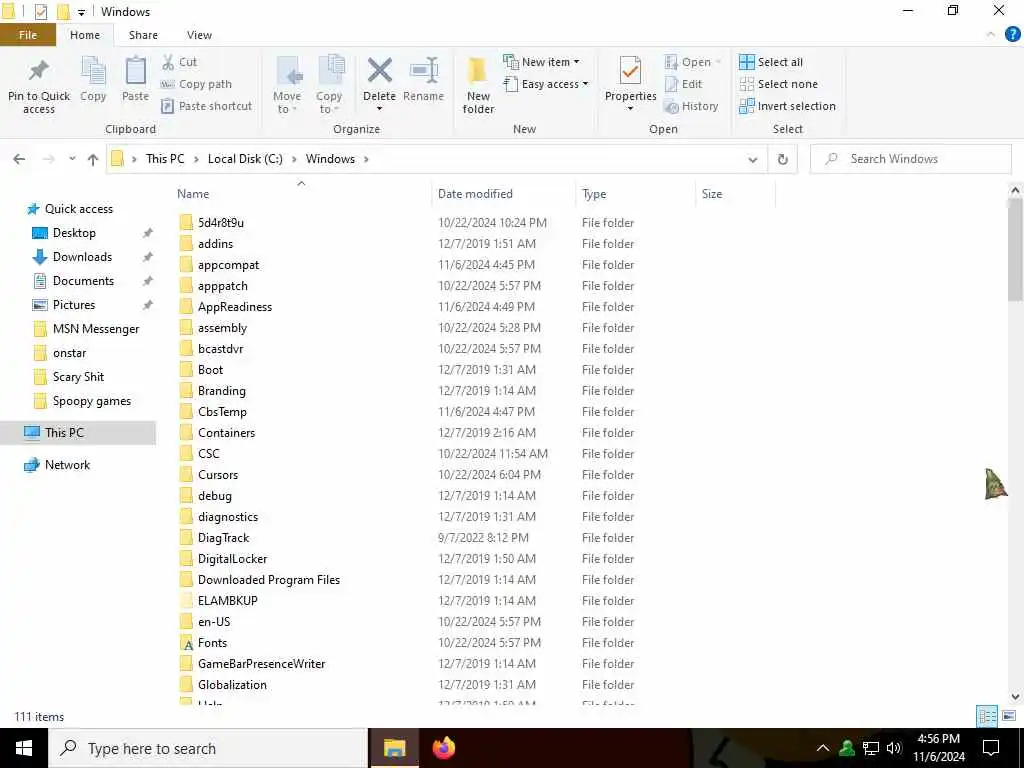Screen dimensions: 1024x768
Task: Click Select none
Action: [778, 84]
